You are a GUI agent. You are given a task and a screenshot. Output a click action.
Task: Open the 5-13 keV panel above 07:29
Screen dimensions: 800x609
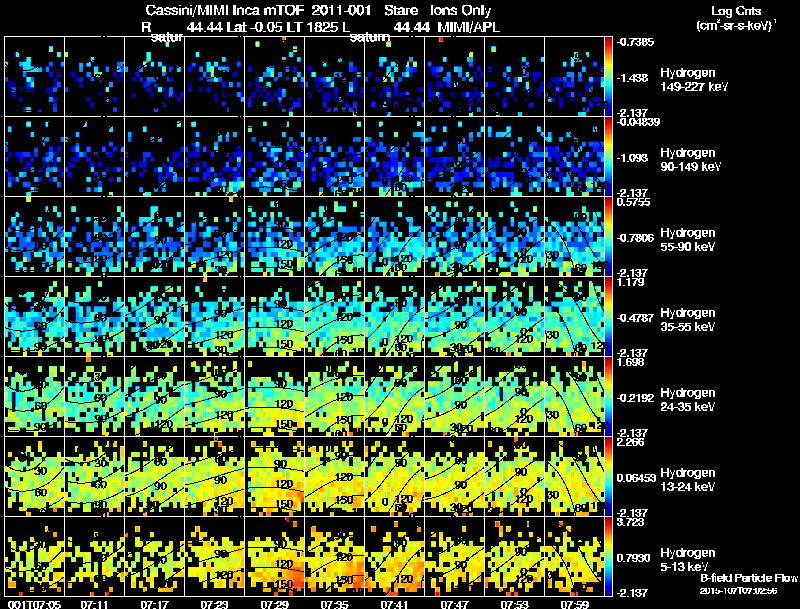(274, 556)
